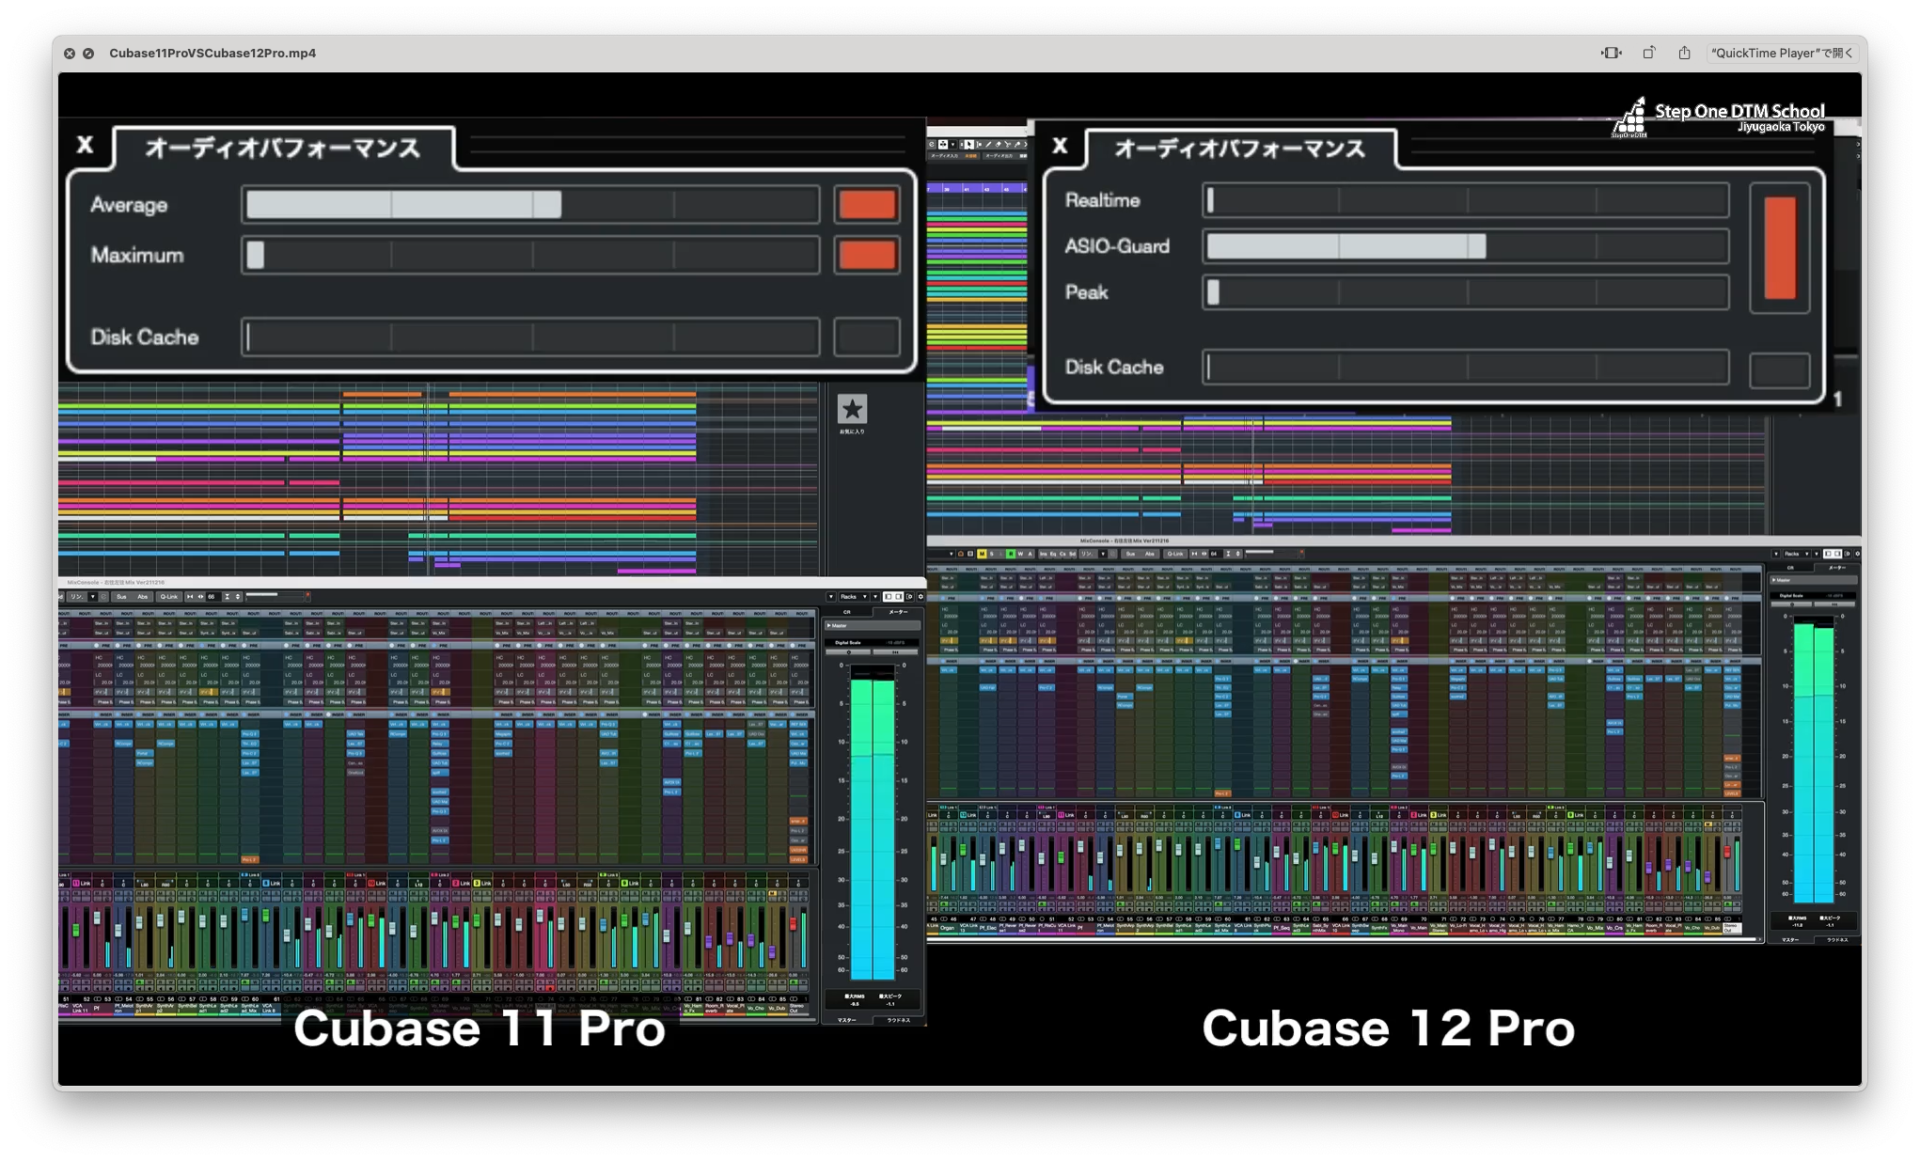The width and height of the screenshot is (1920, 1161).
Task: Select the Draw tool on the Cubase 12 toolbar
Action: [988, 144]
